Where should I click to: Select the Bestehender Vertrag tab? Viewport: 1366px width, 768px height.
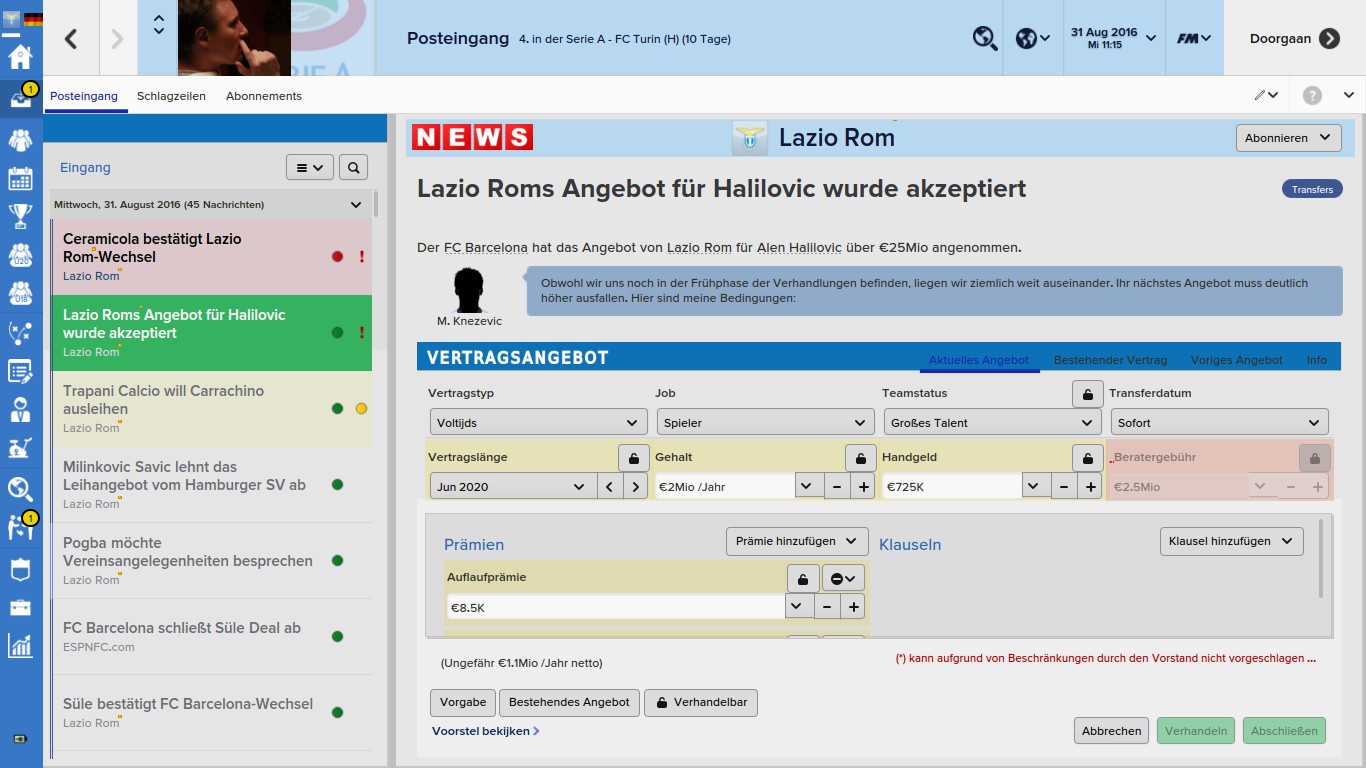point(1110,360)
